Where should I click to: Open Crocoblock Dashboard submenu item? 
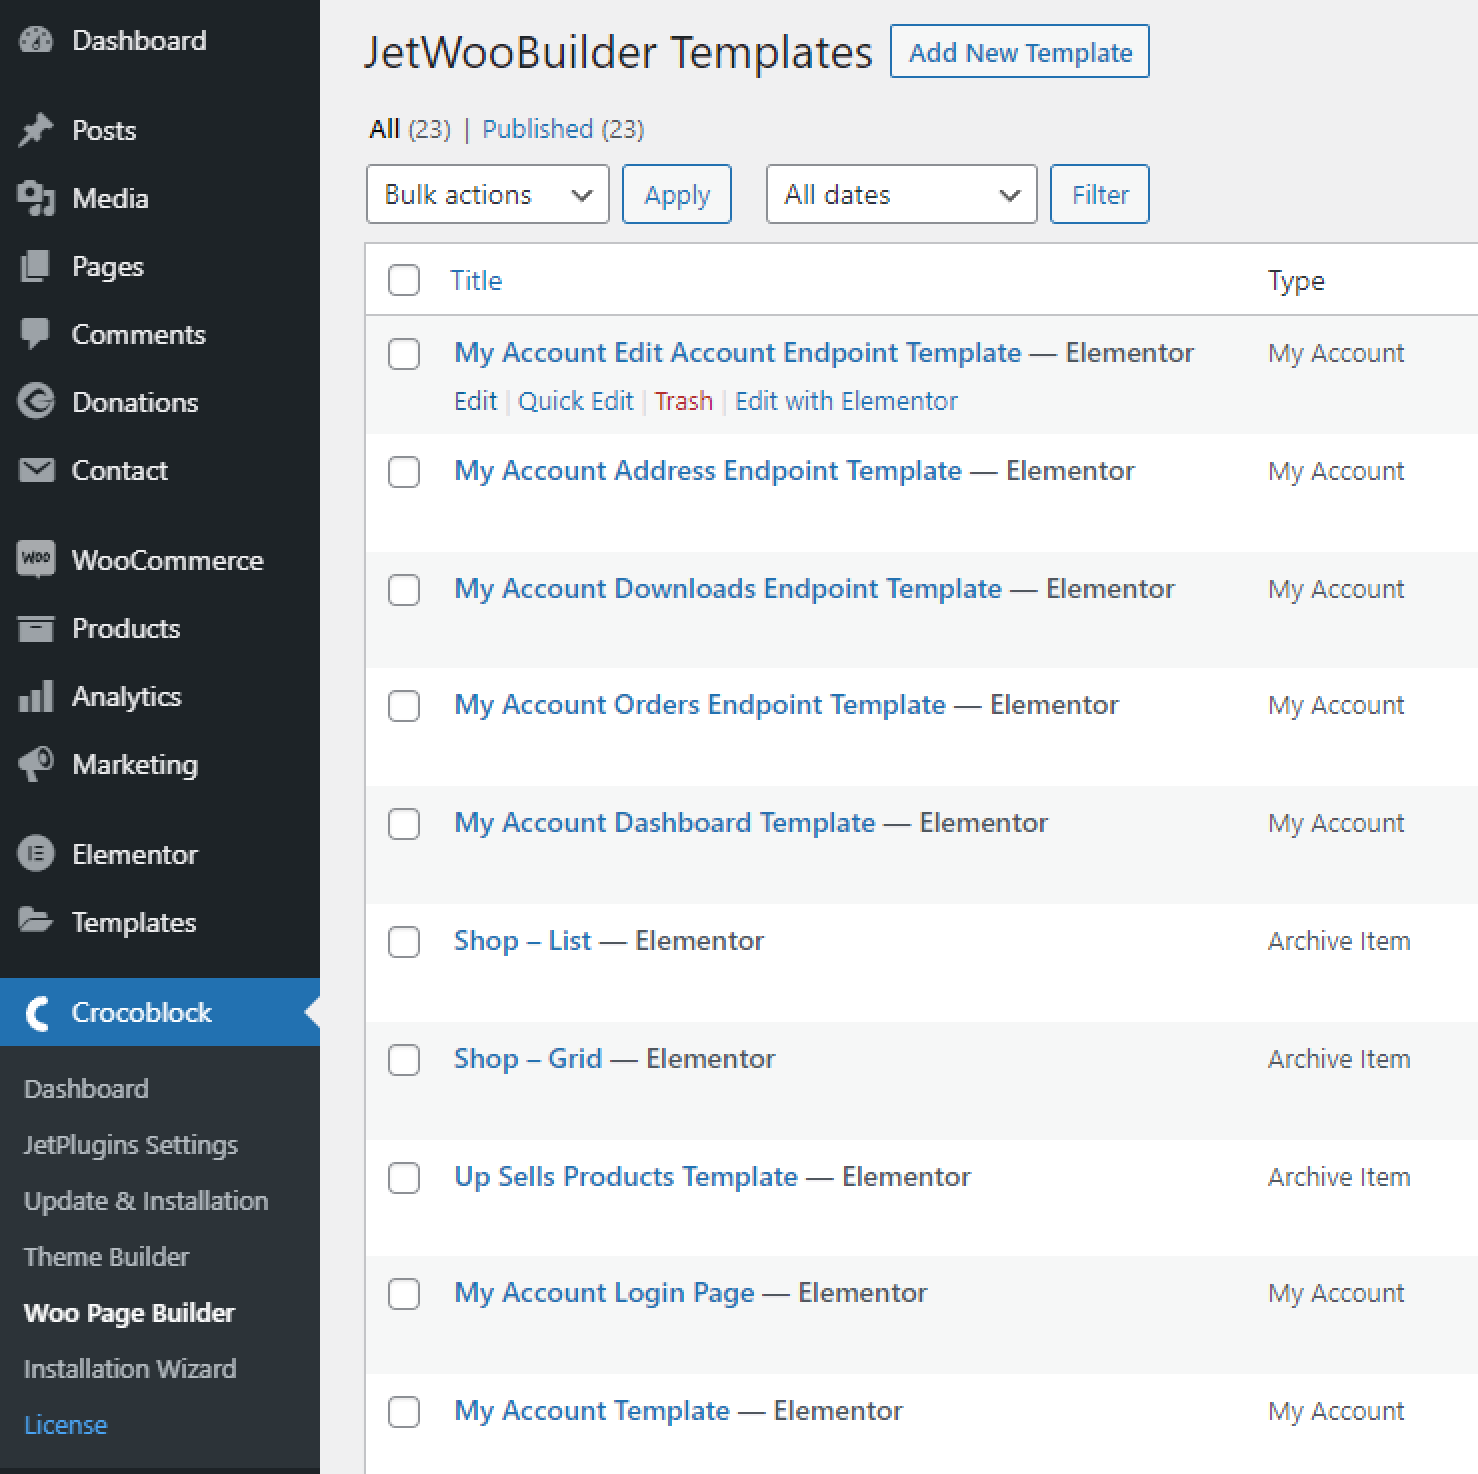coord(86,1088)
